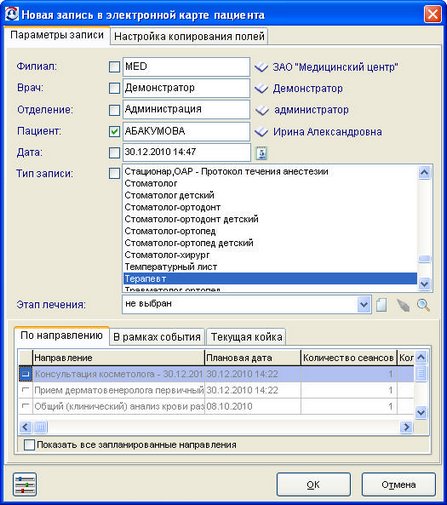The image size is (447, 505).
Task: Click the up arrow of the Тип записи list
Action: coord(424,172)
